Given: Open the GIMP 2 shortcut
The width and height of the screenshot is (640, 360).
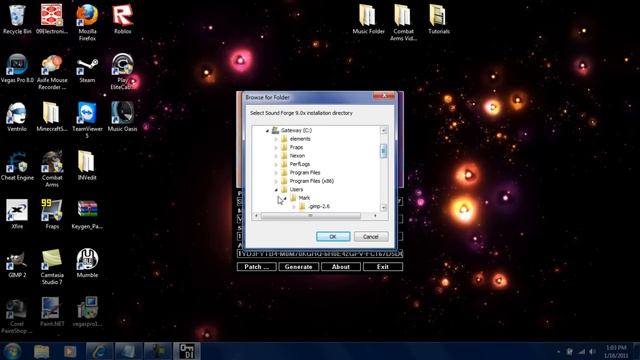Looking at the screenshot, I should (17, 263).
